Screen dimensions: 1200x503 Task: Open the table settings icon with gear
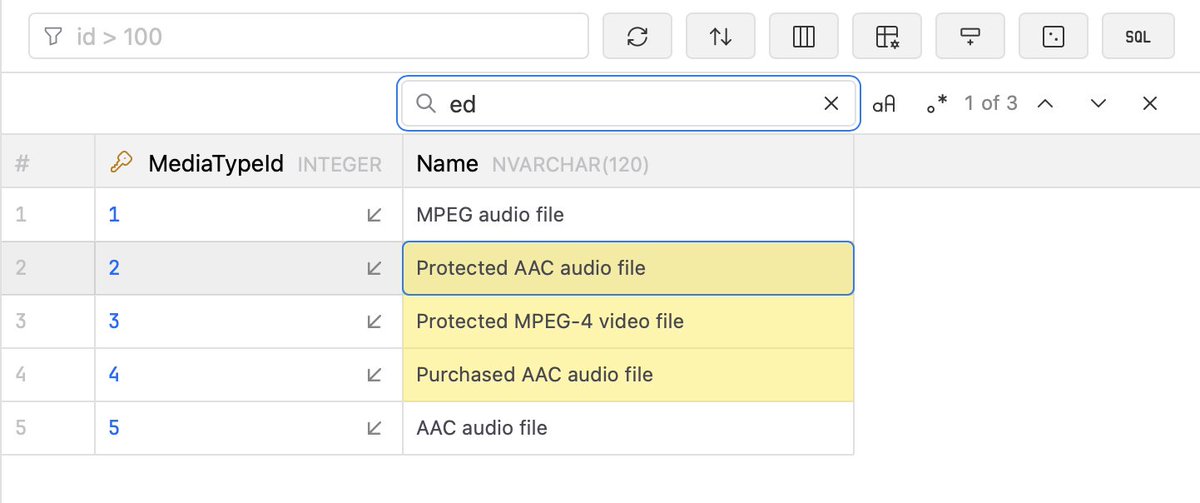[x=886, y=37]
